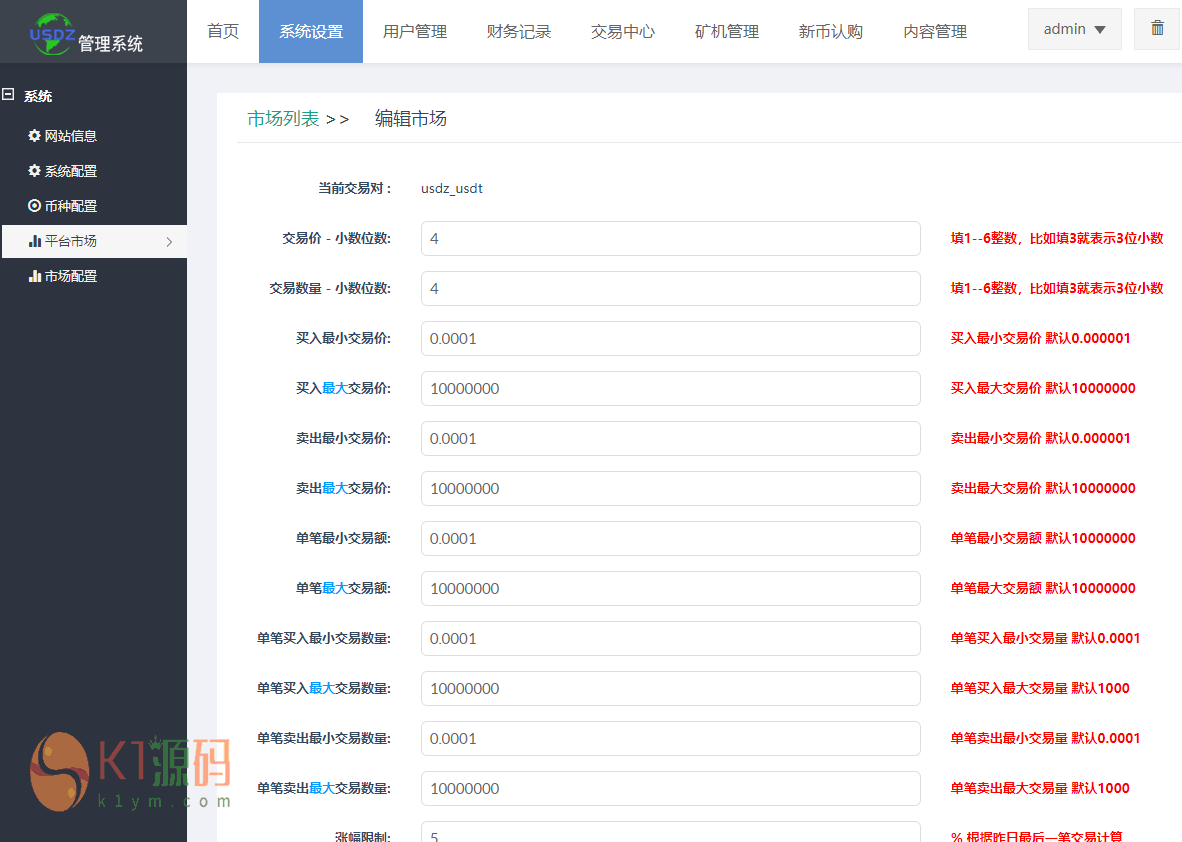Expand the 平台市场 chevron arrow
Viewport: 1182px width, 842px height.
[169, 241]
